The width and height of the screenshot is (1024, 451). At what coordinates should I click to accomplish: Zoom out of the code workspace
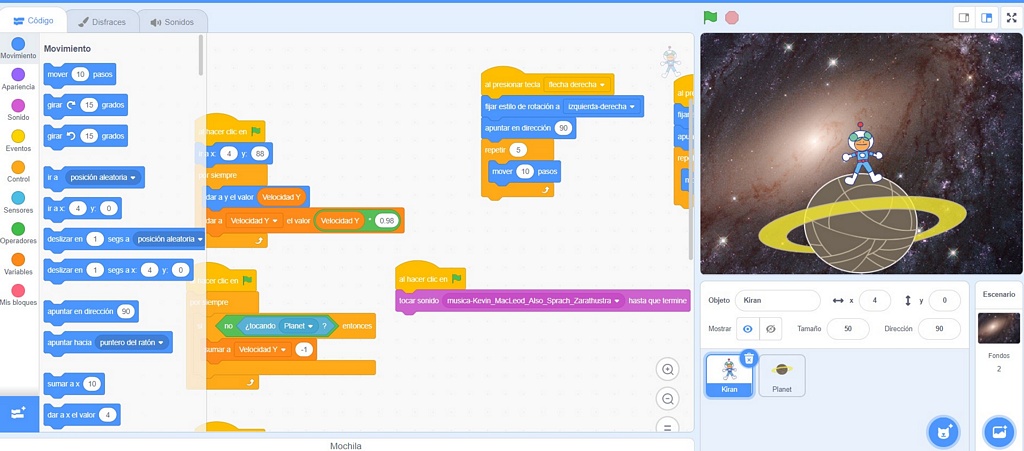tap(668, 399)
